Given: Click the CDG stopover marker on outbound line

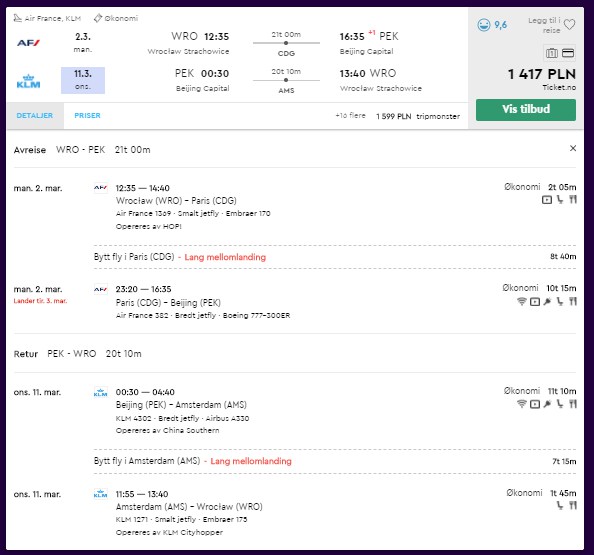Looking at the screenshot, I should point(286,43).
